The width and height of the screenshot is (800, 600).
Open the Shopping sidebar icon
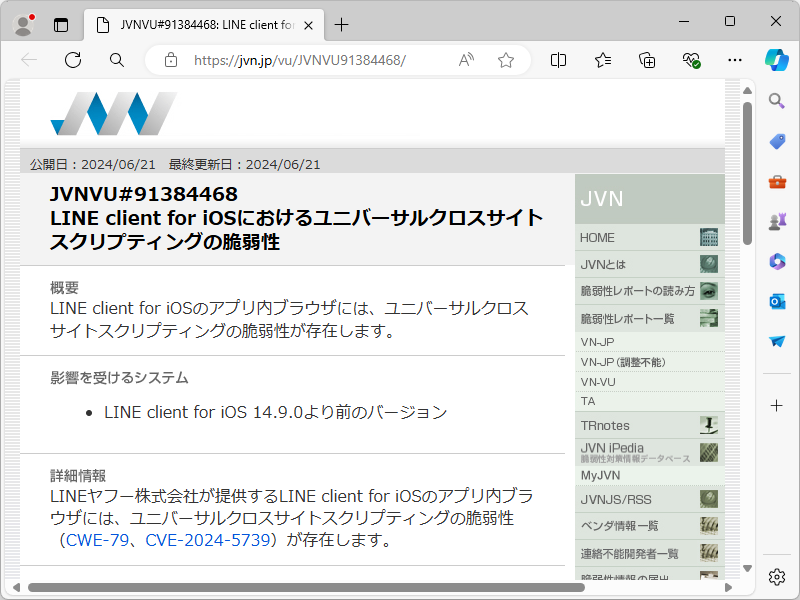click(x=776, y=141)
